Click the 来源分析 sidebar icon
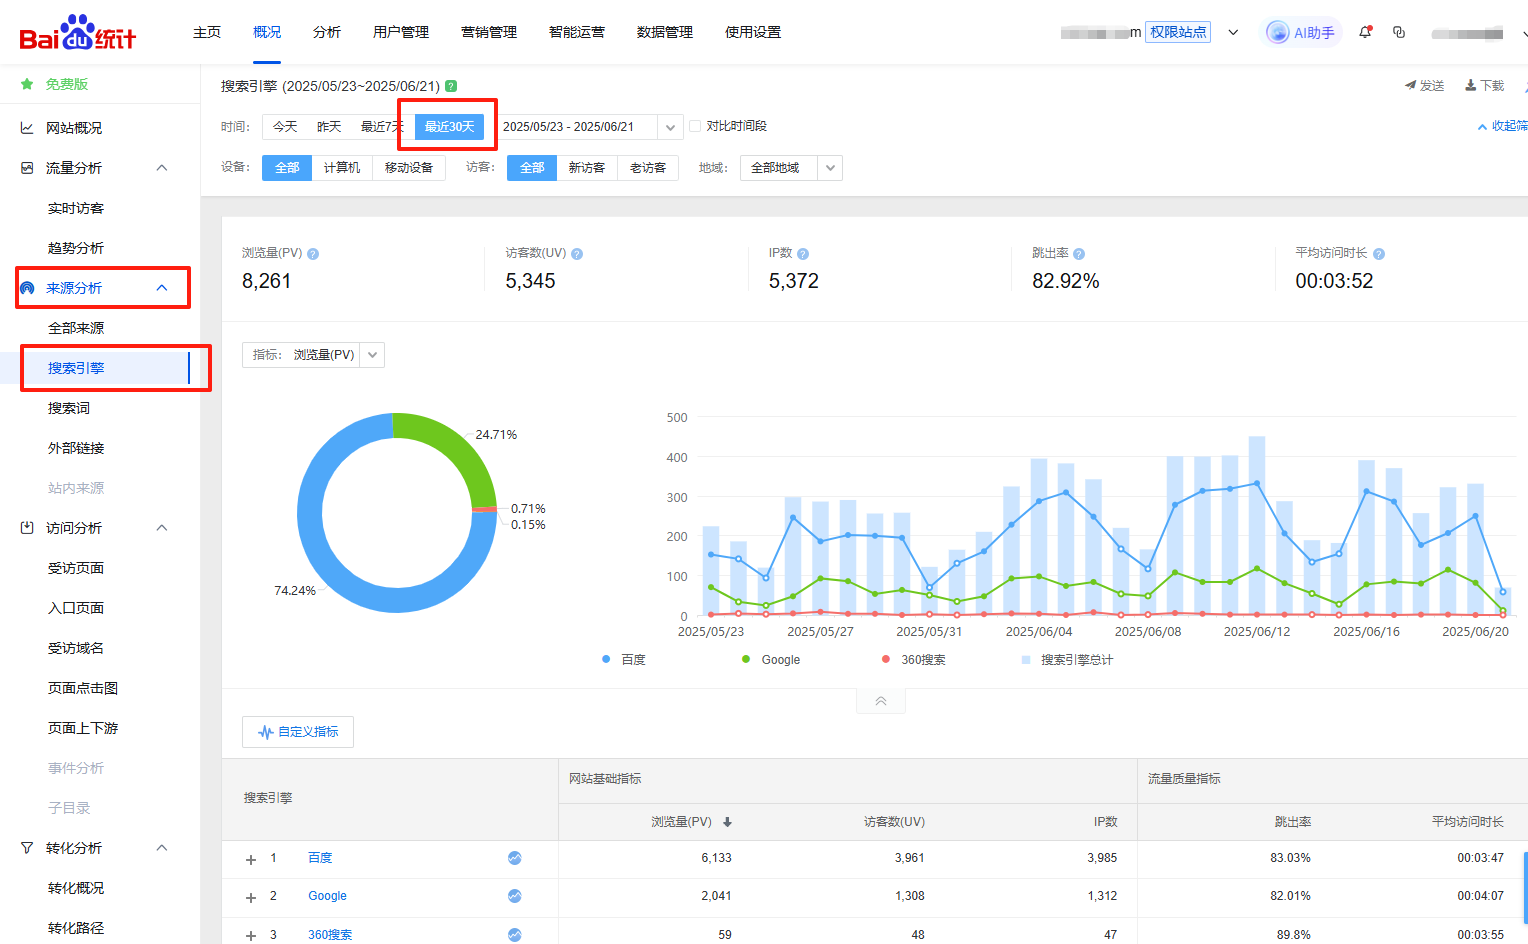The image size is (1528, 944). 27,287
